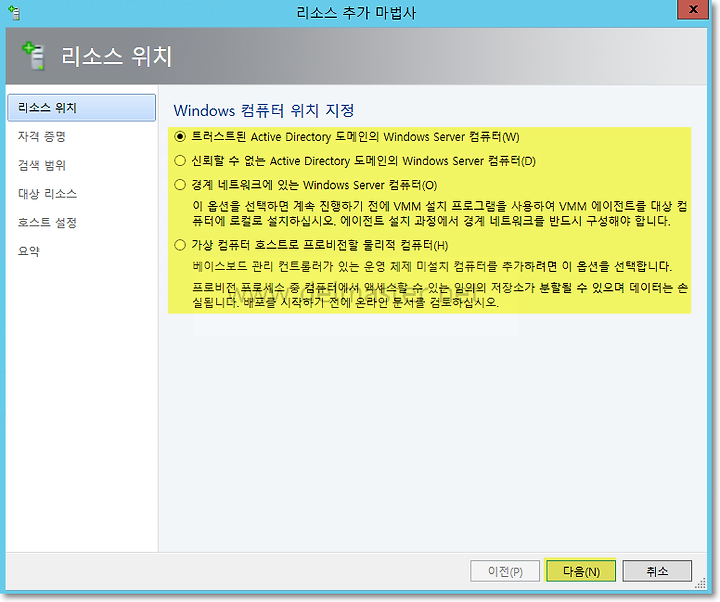This screenshot has height=602, width=720.
Task: Open the 검색 범위 wizard step
Action: (x=42, y=165)
